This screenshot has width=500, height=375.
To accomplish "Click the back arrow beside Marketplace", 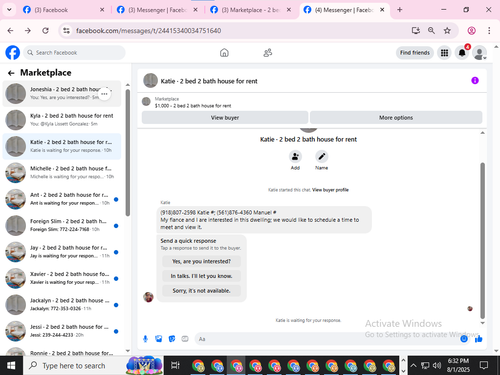I will [x=11, y=73].
